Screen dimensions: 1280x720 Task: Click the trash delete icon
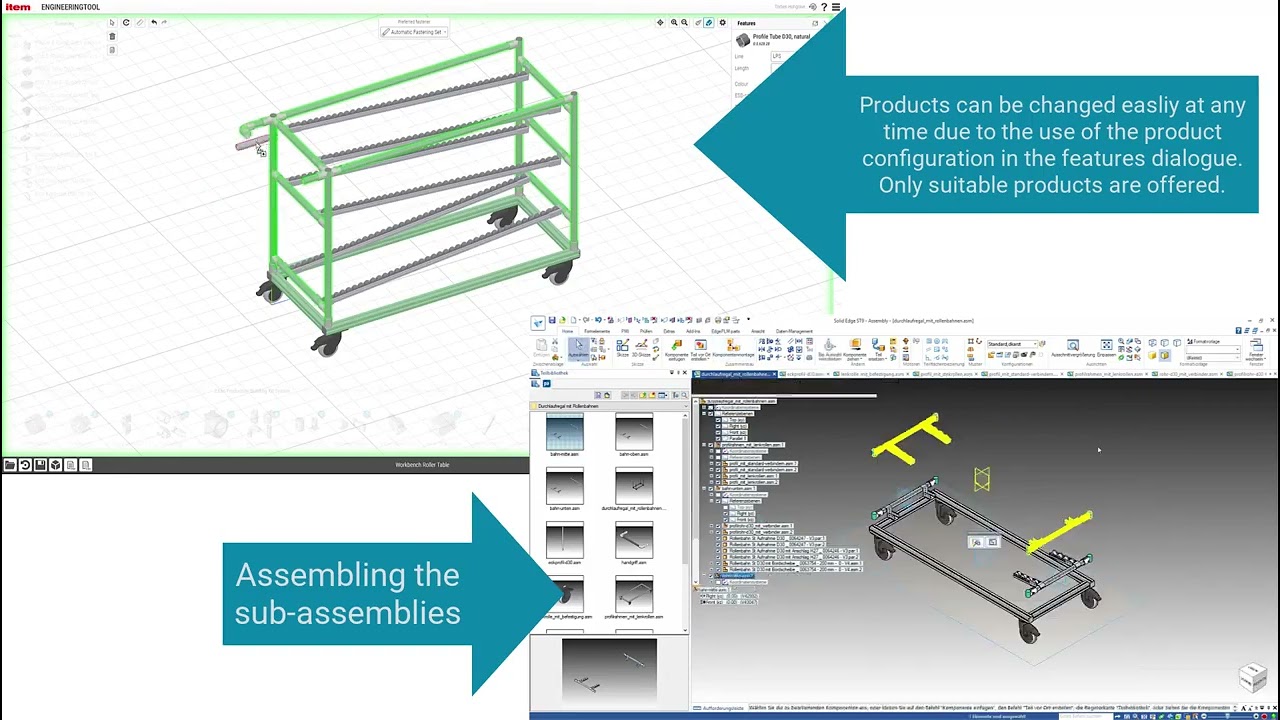[112, 36]
